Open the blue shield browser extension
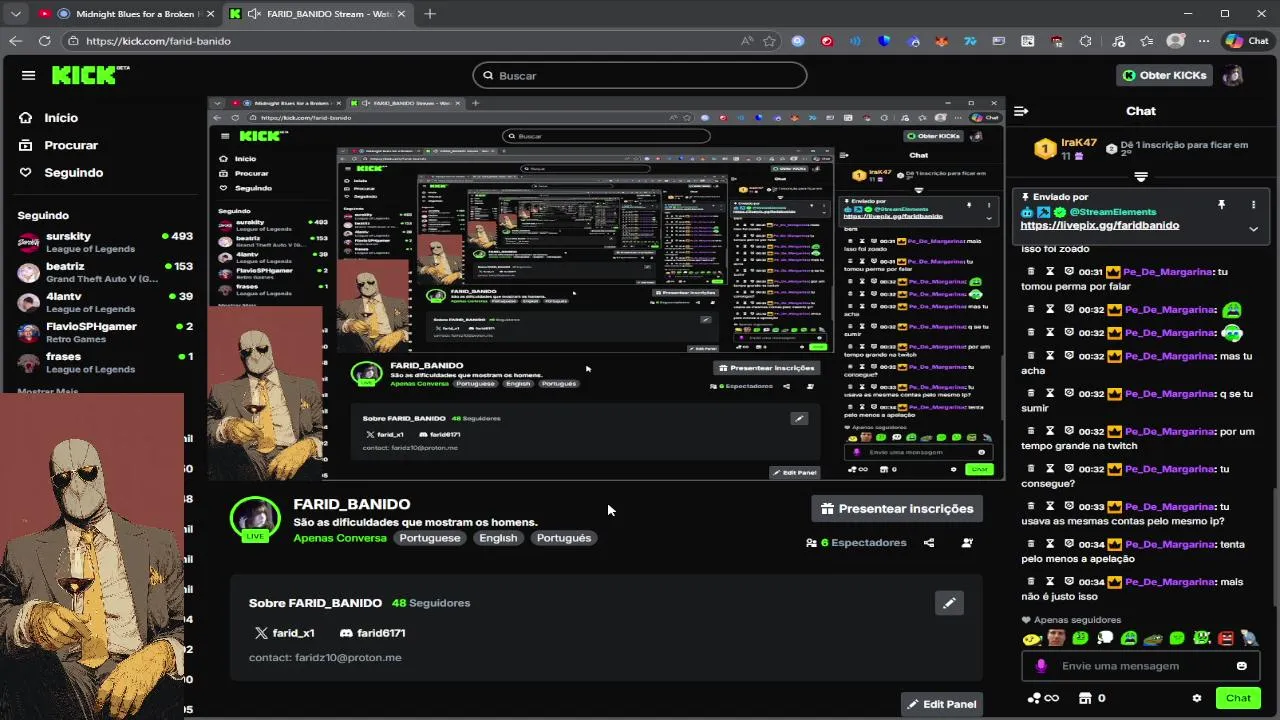This screenshot has width=1280, height=720. (884, 41)
